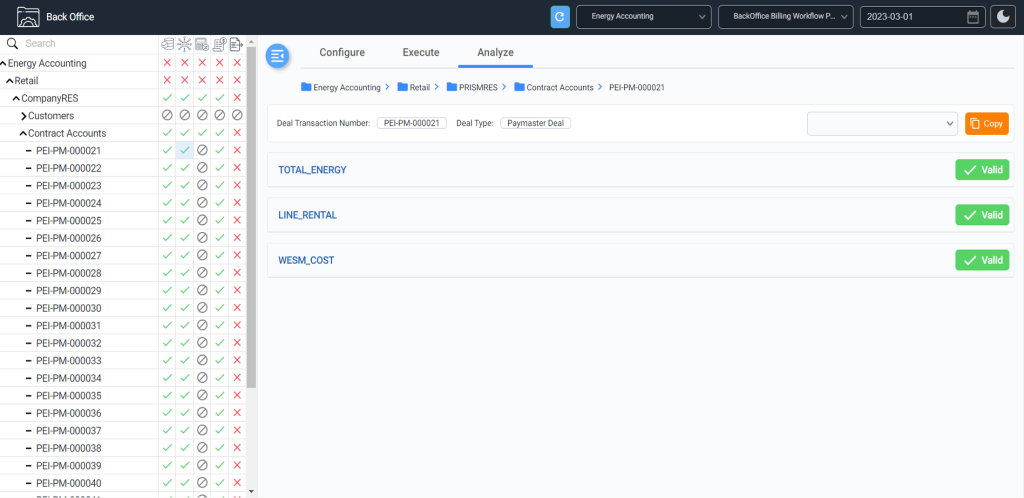Switch to the Execute tab

click(x=421, y=53)
